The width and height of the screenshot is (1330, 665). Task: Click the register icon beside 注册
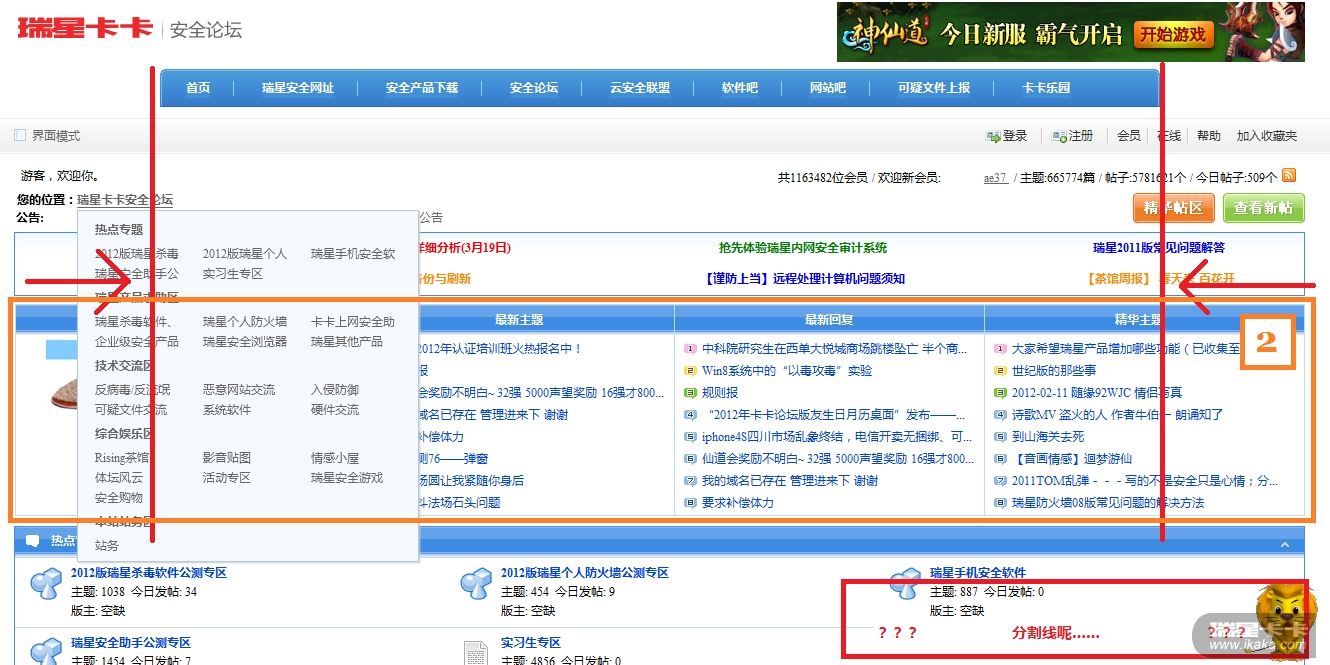click(1060, 136)
